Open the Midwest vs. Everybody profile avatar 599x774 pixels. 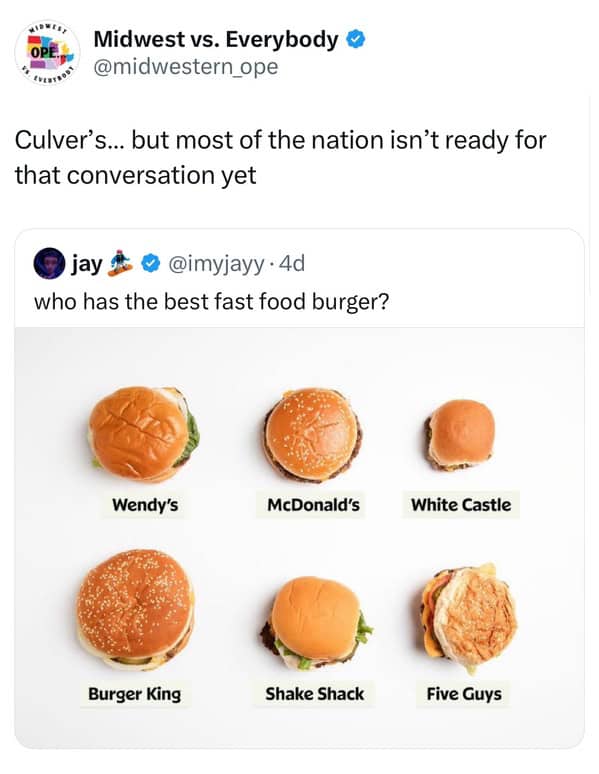click(47, 52)
